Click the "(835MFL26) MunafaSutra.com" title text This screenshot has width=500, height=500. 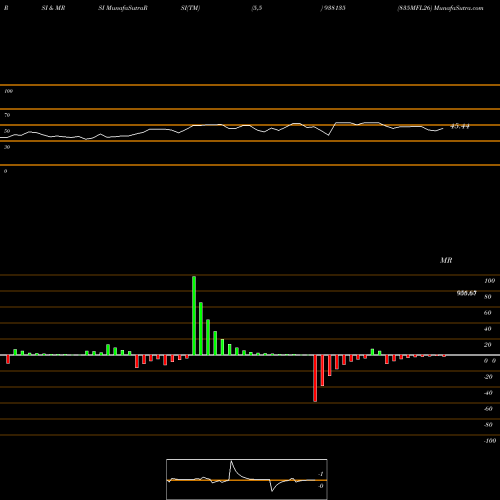tap(440, 8)
